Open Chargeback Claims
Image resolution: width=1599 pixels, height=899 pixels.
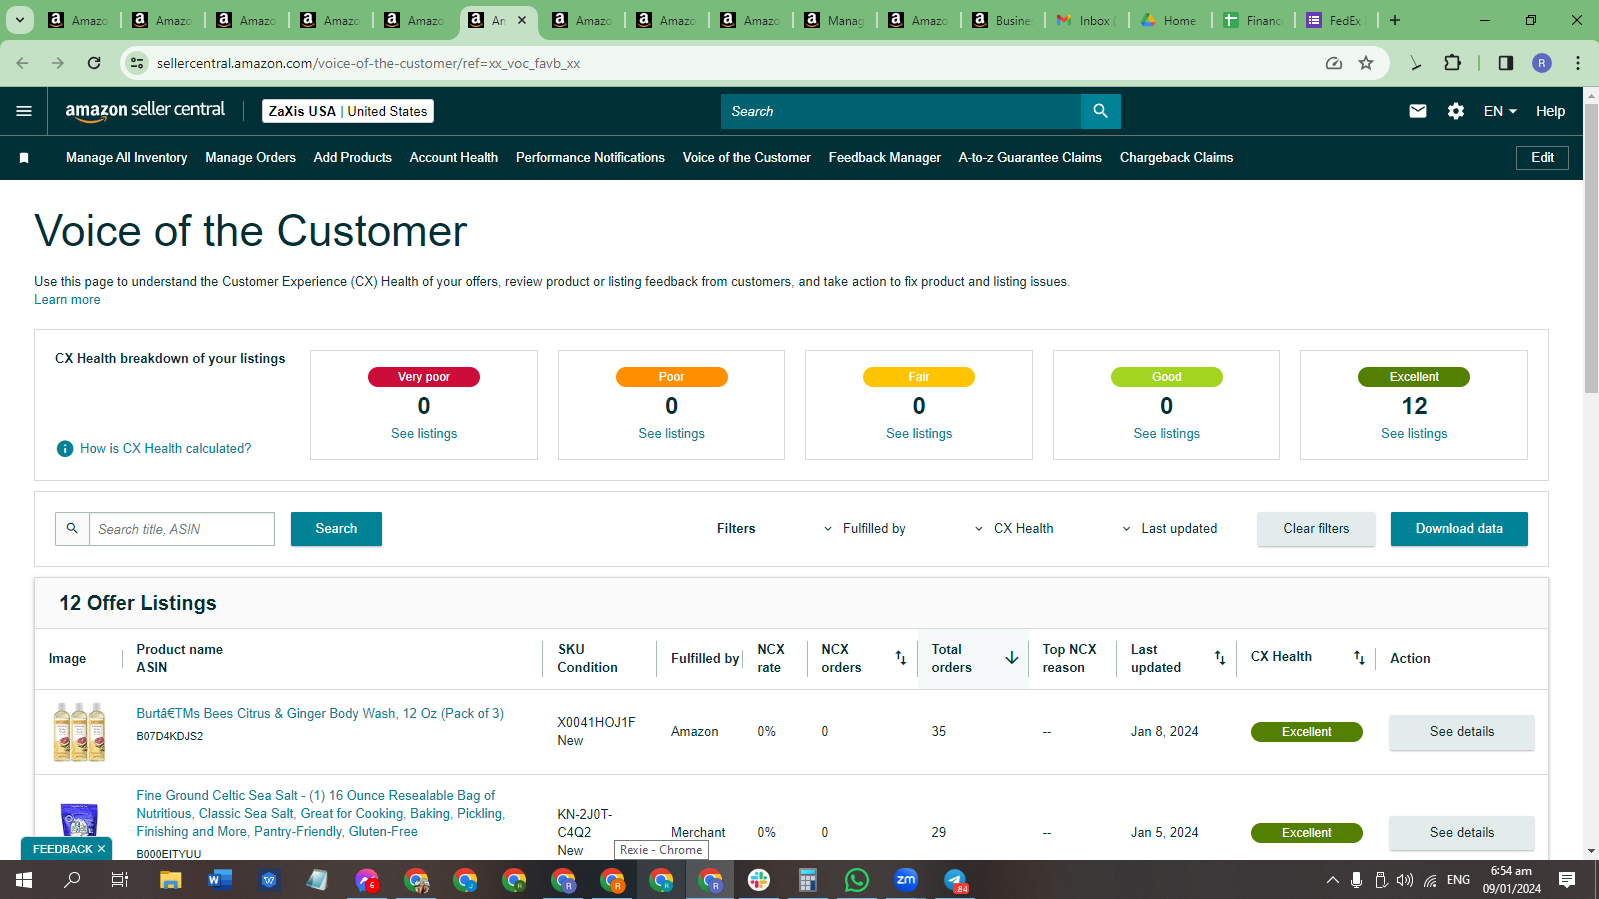click(1176, 158)
